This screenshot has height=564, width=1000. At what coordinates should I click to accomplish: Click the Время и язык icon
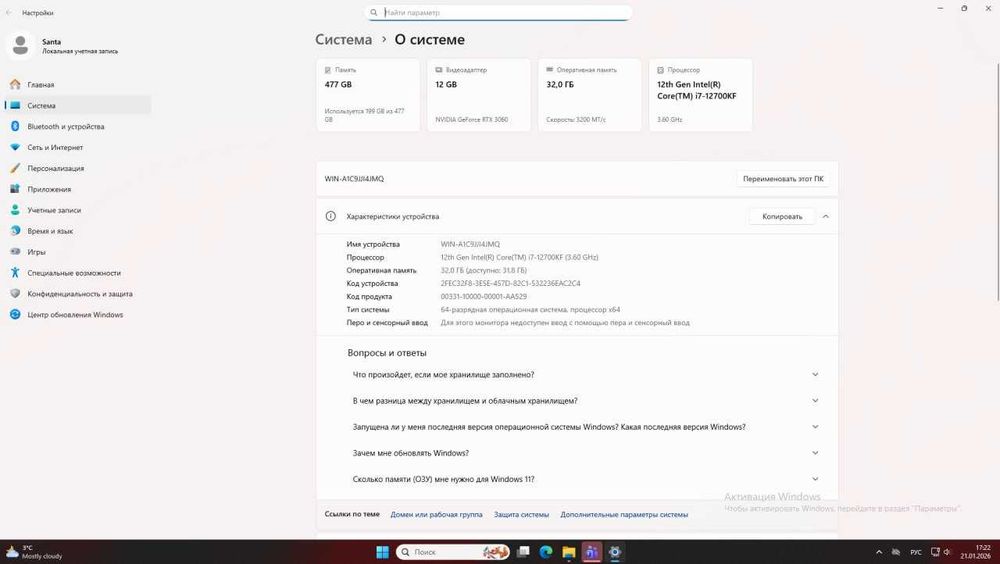pos(15,231)
